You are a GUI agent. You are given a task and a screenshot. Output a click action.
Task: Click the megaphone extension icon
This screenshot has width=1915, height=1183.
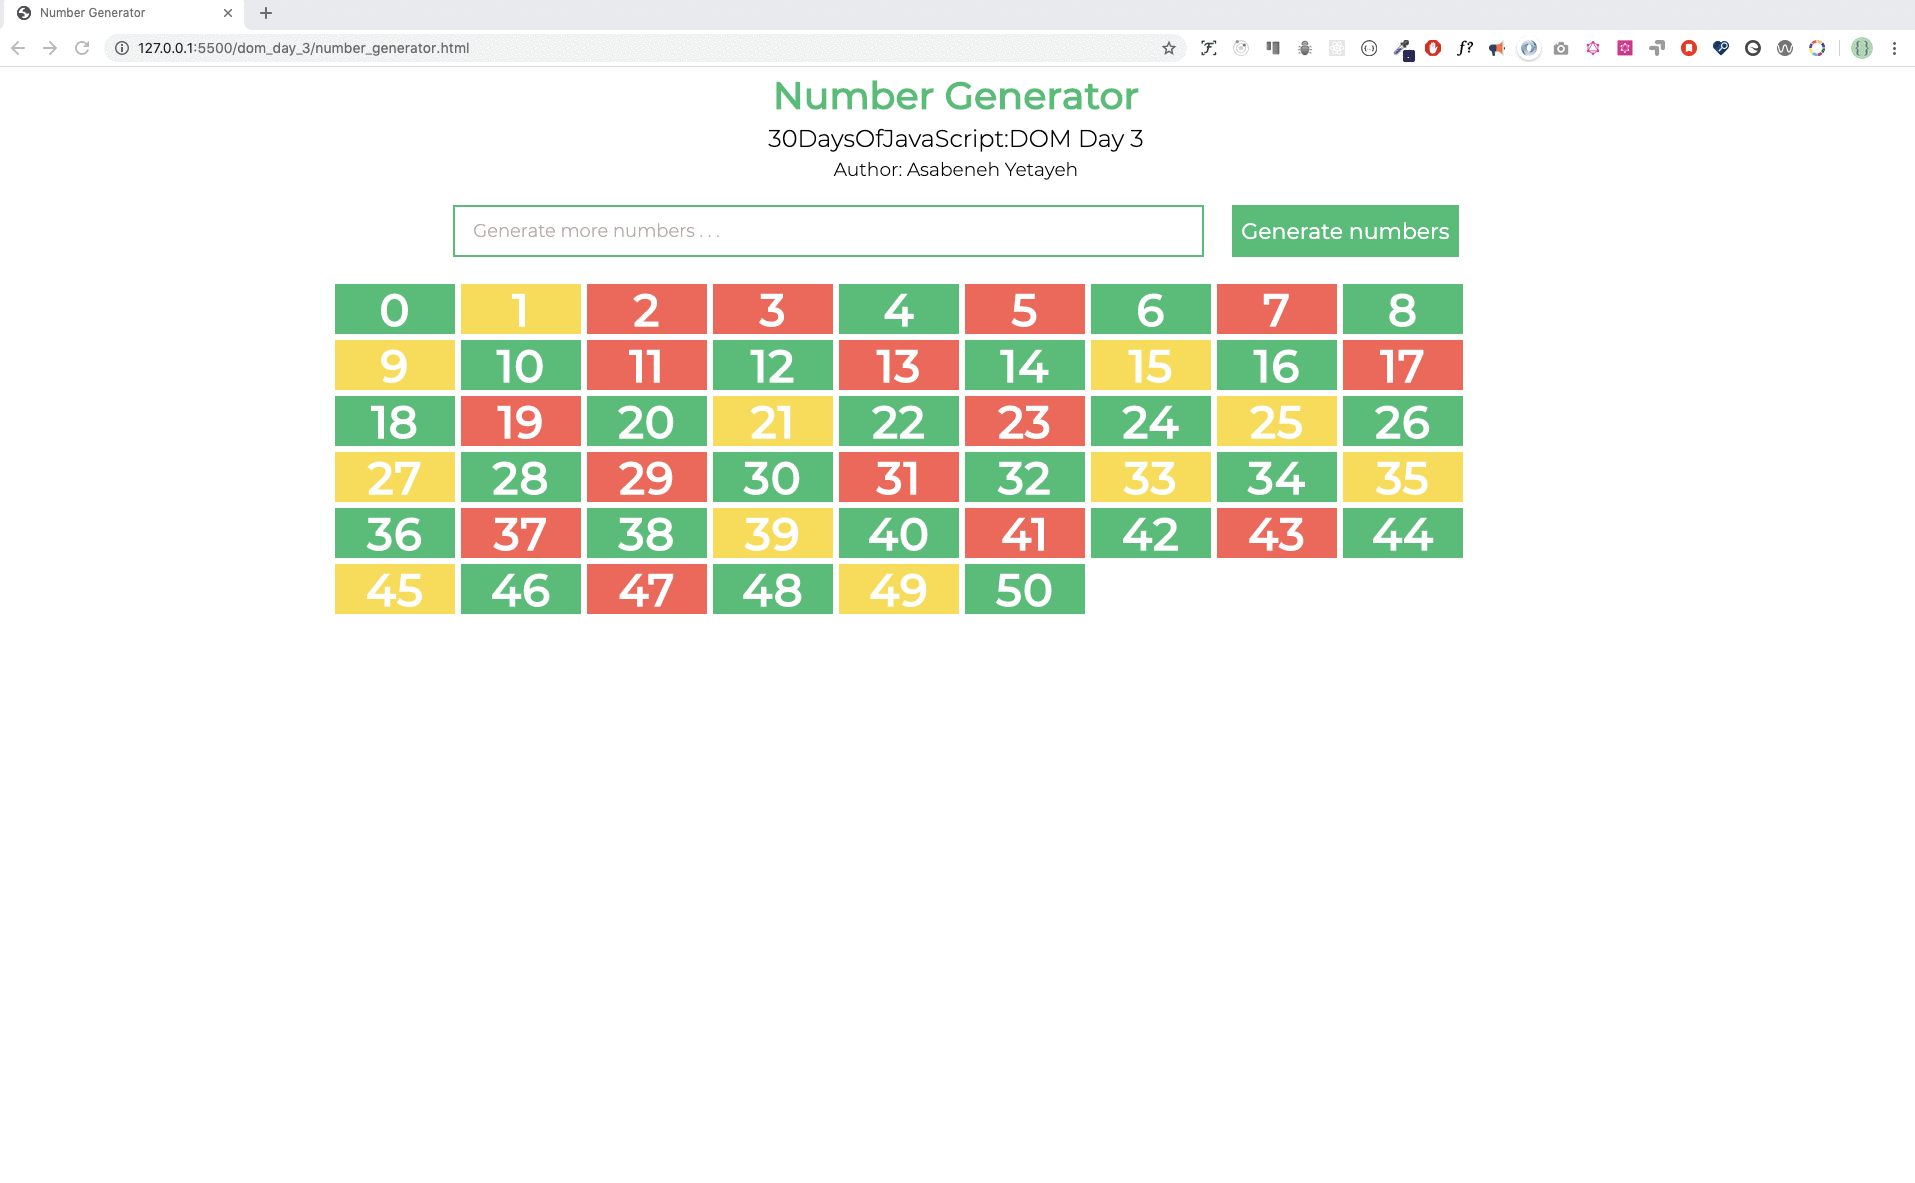coord(1497,47)
